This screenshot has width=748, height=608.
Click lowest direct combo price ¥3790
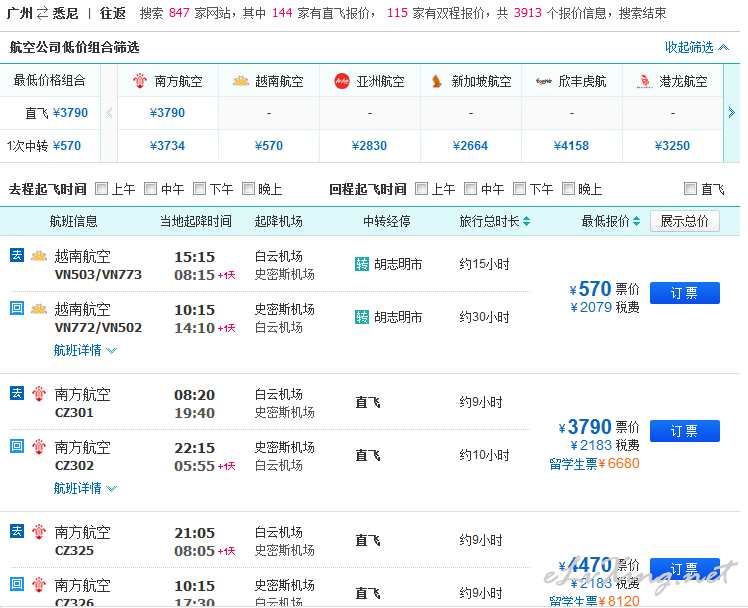click(x=71, y=113)
